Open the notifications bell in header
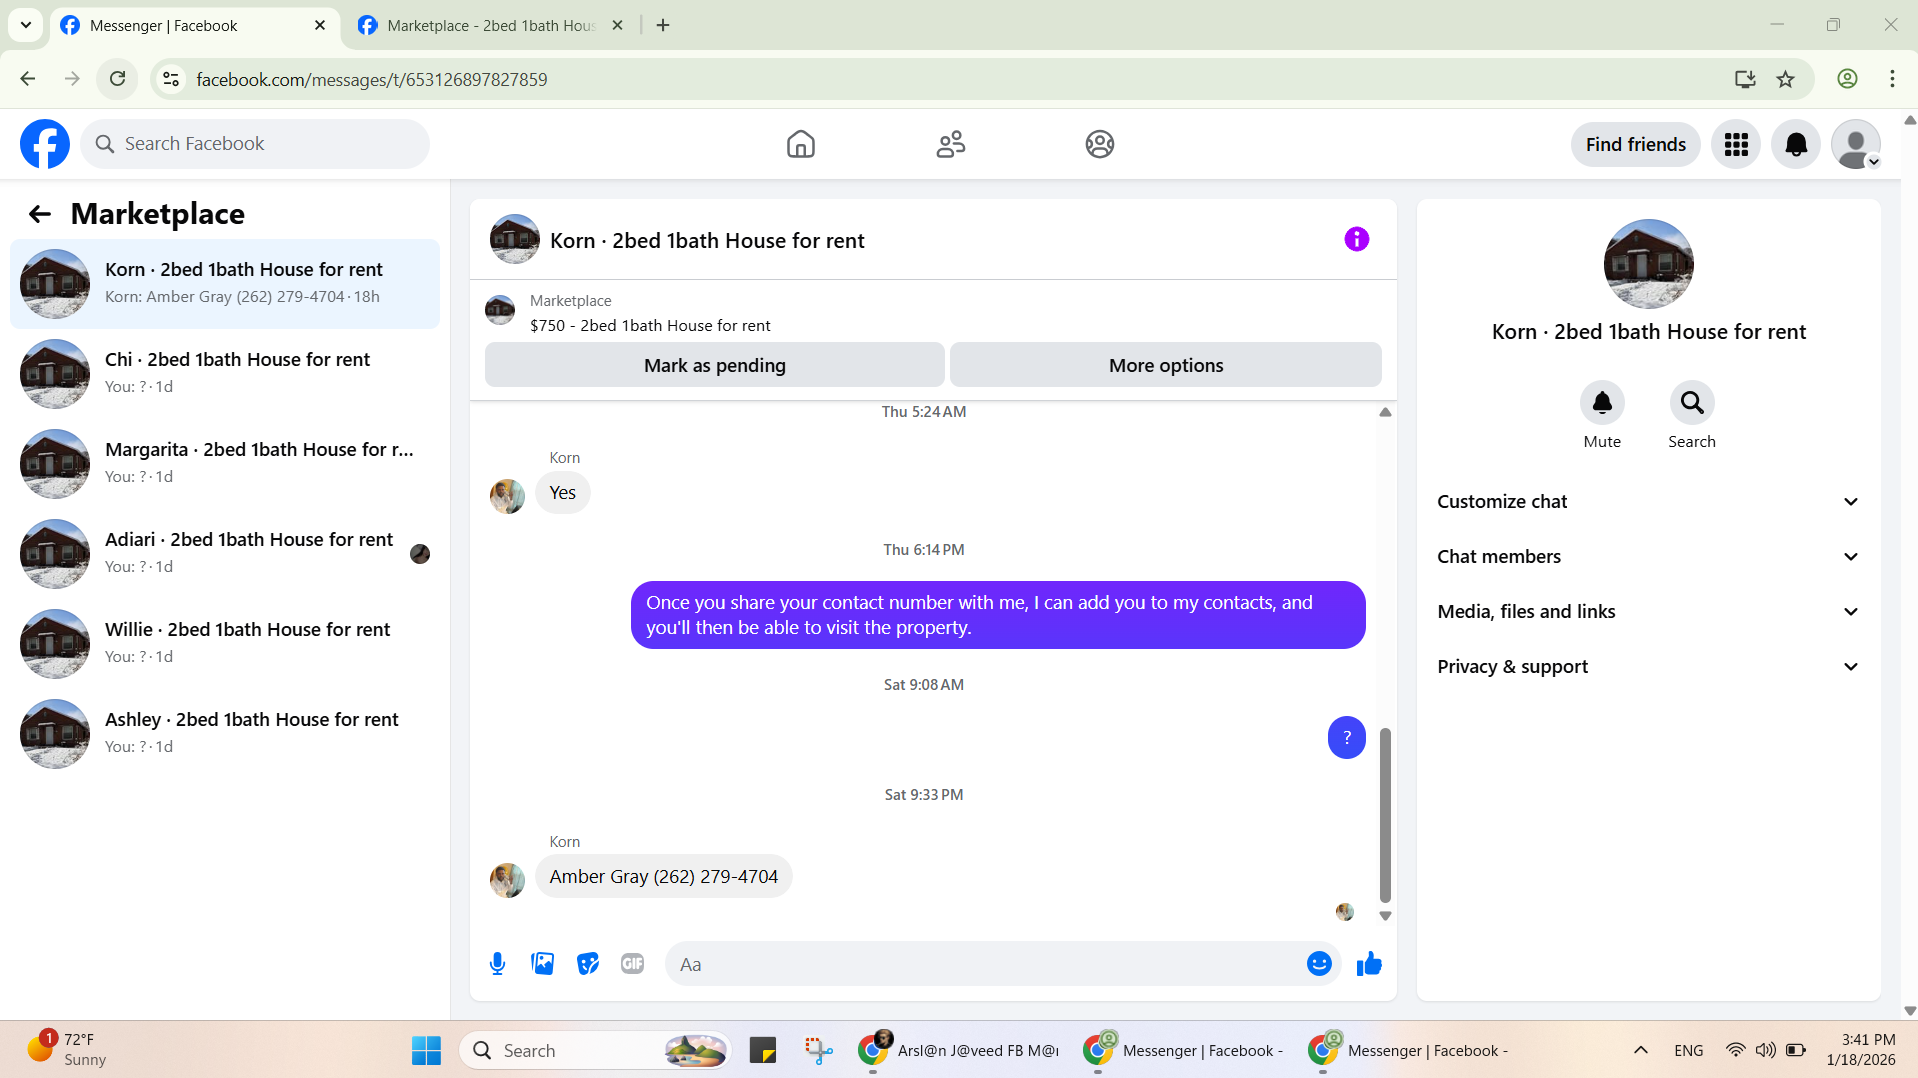 1796,144
